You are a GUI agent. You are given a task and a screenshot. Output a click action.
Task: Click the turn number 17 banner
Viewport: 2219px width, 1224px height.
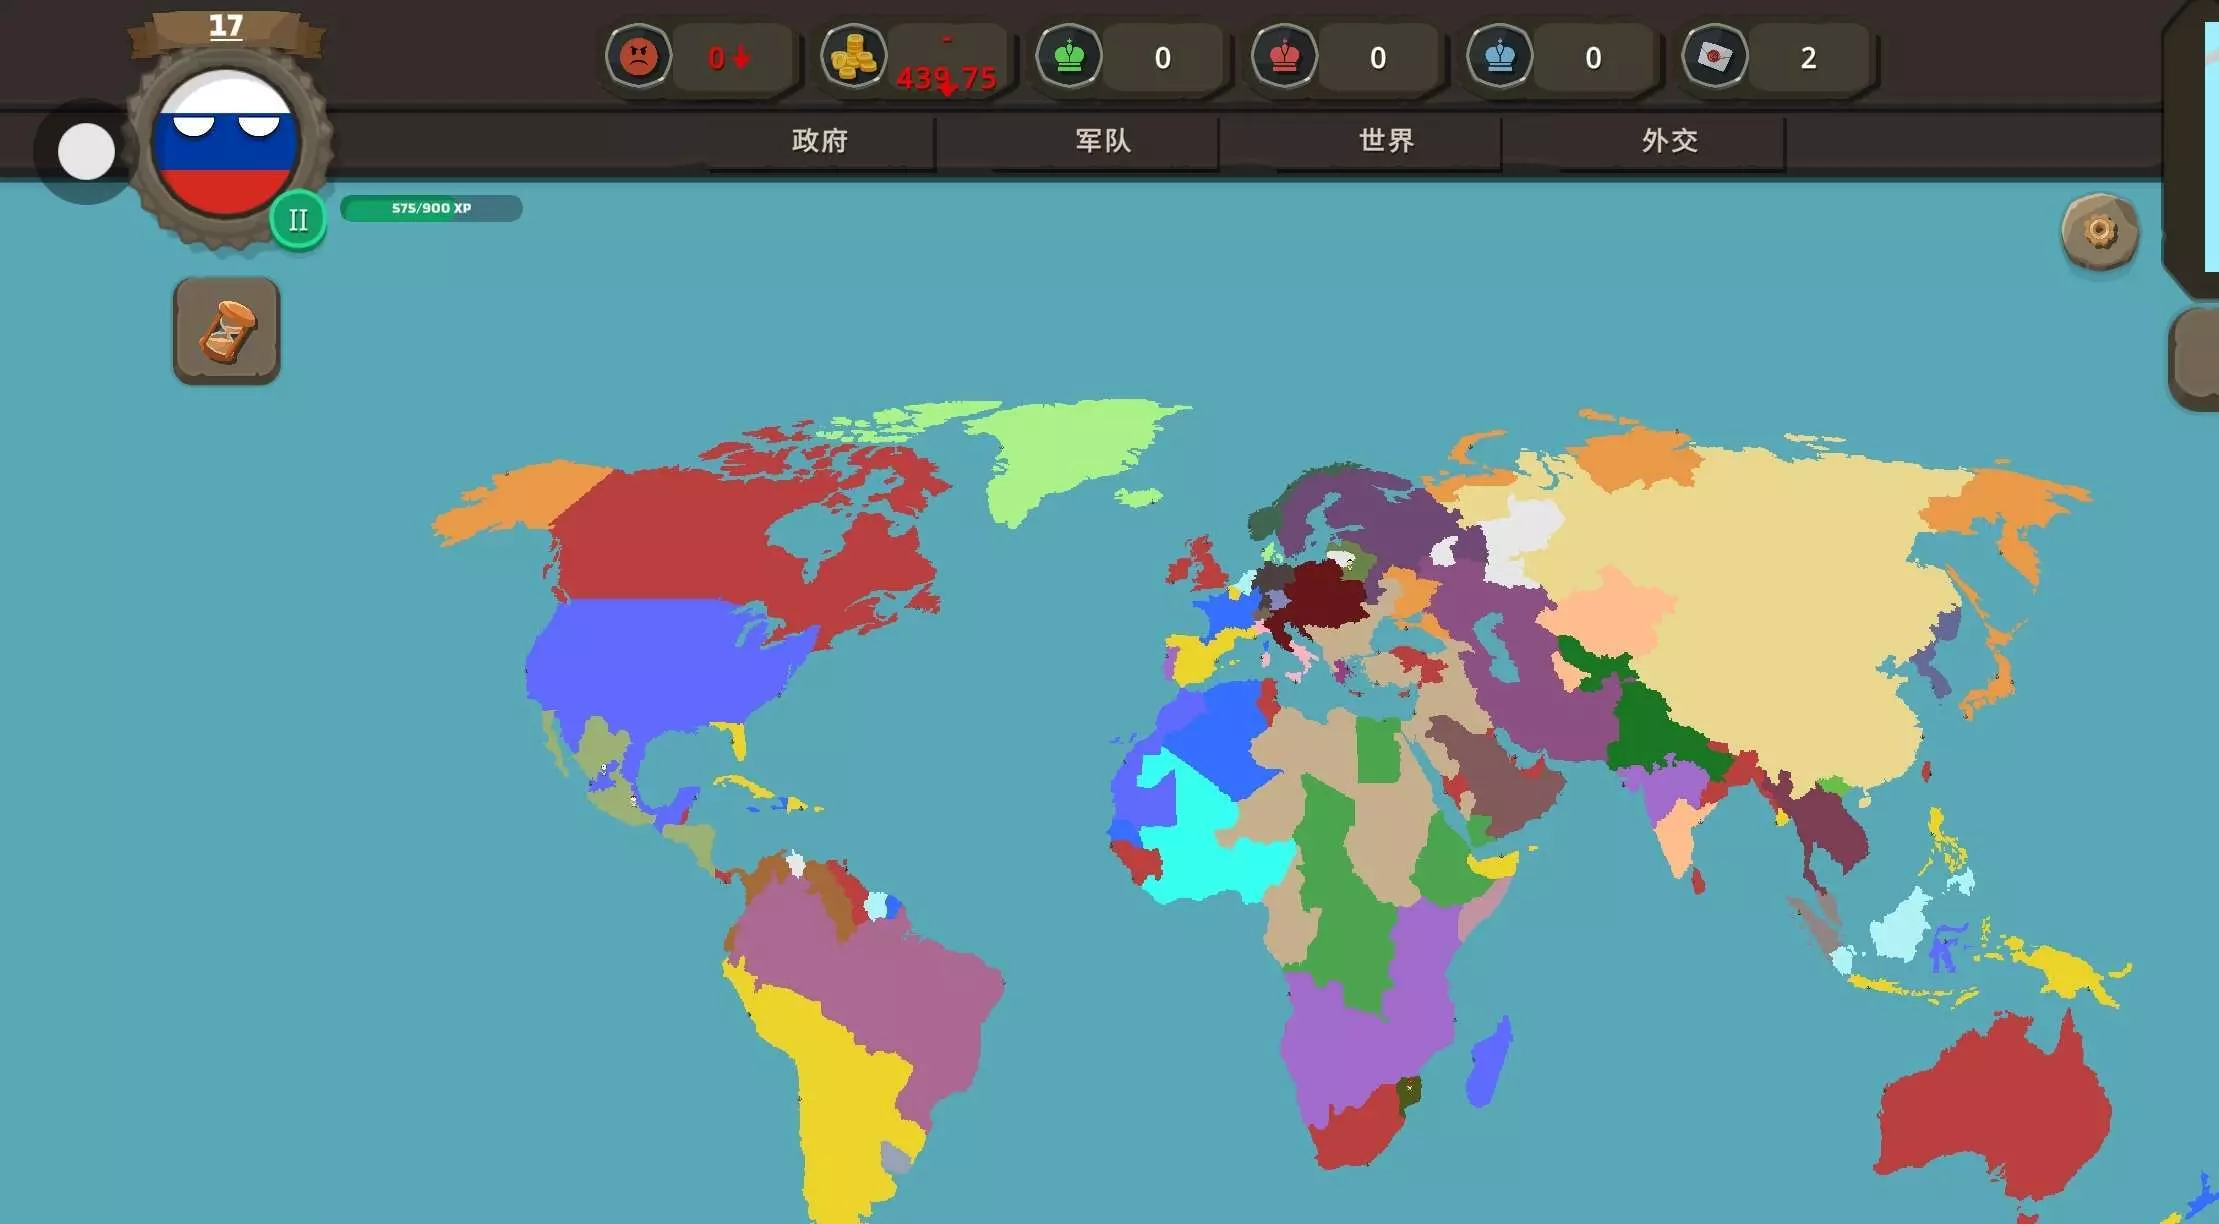(x=226, y=27)
